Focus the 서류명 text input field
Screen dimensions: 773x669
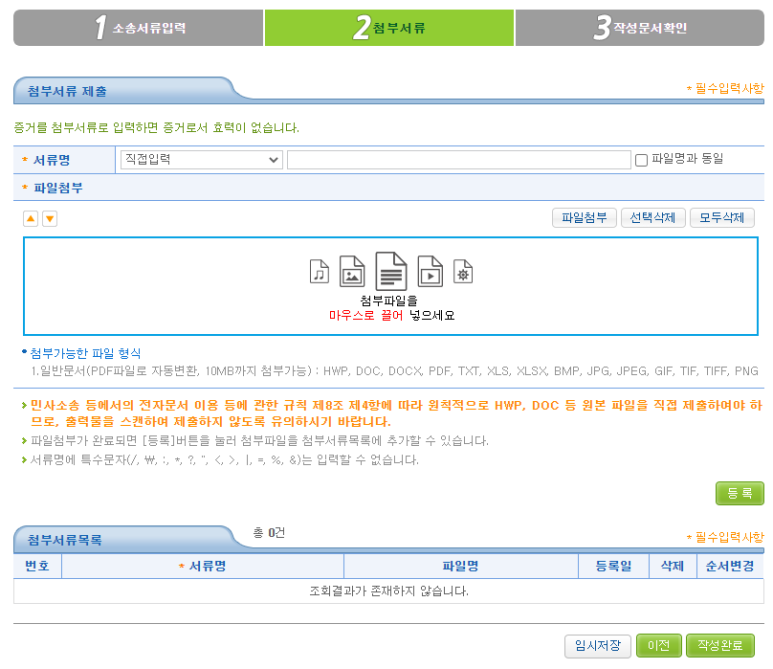459,160
